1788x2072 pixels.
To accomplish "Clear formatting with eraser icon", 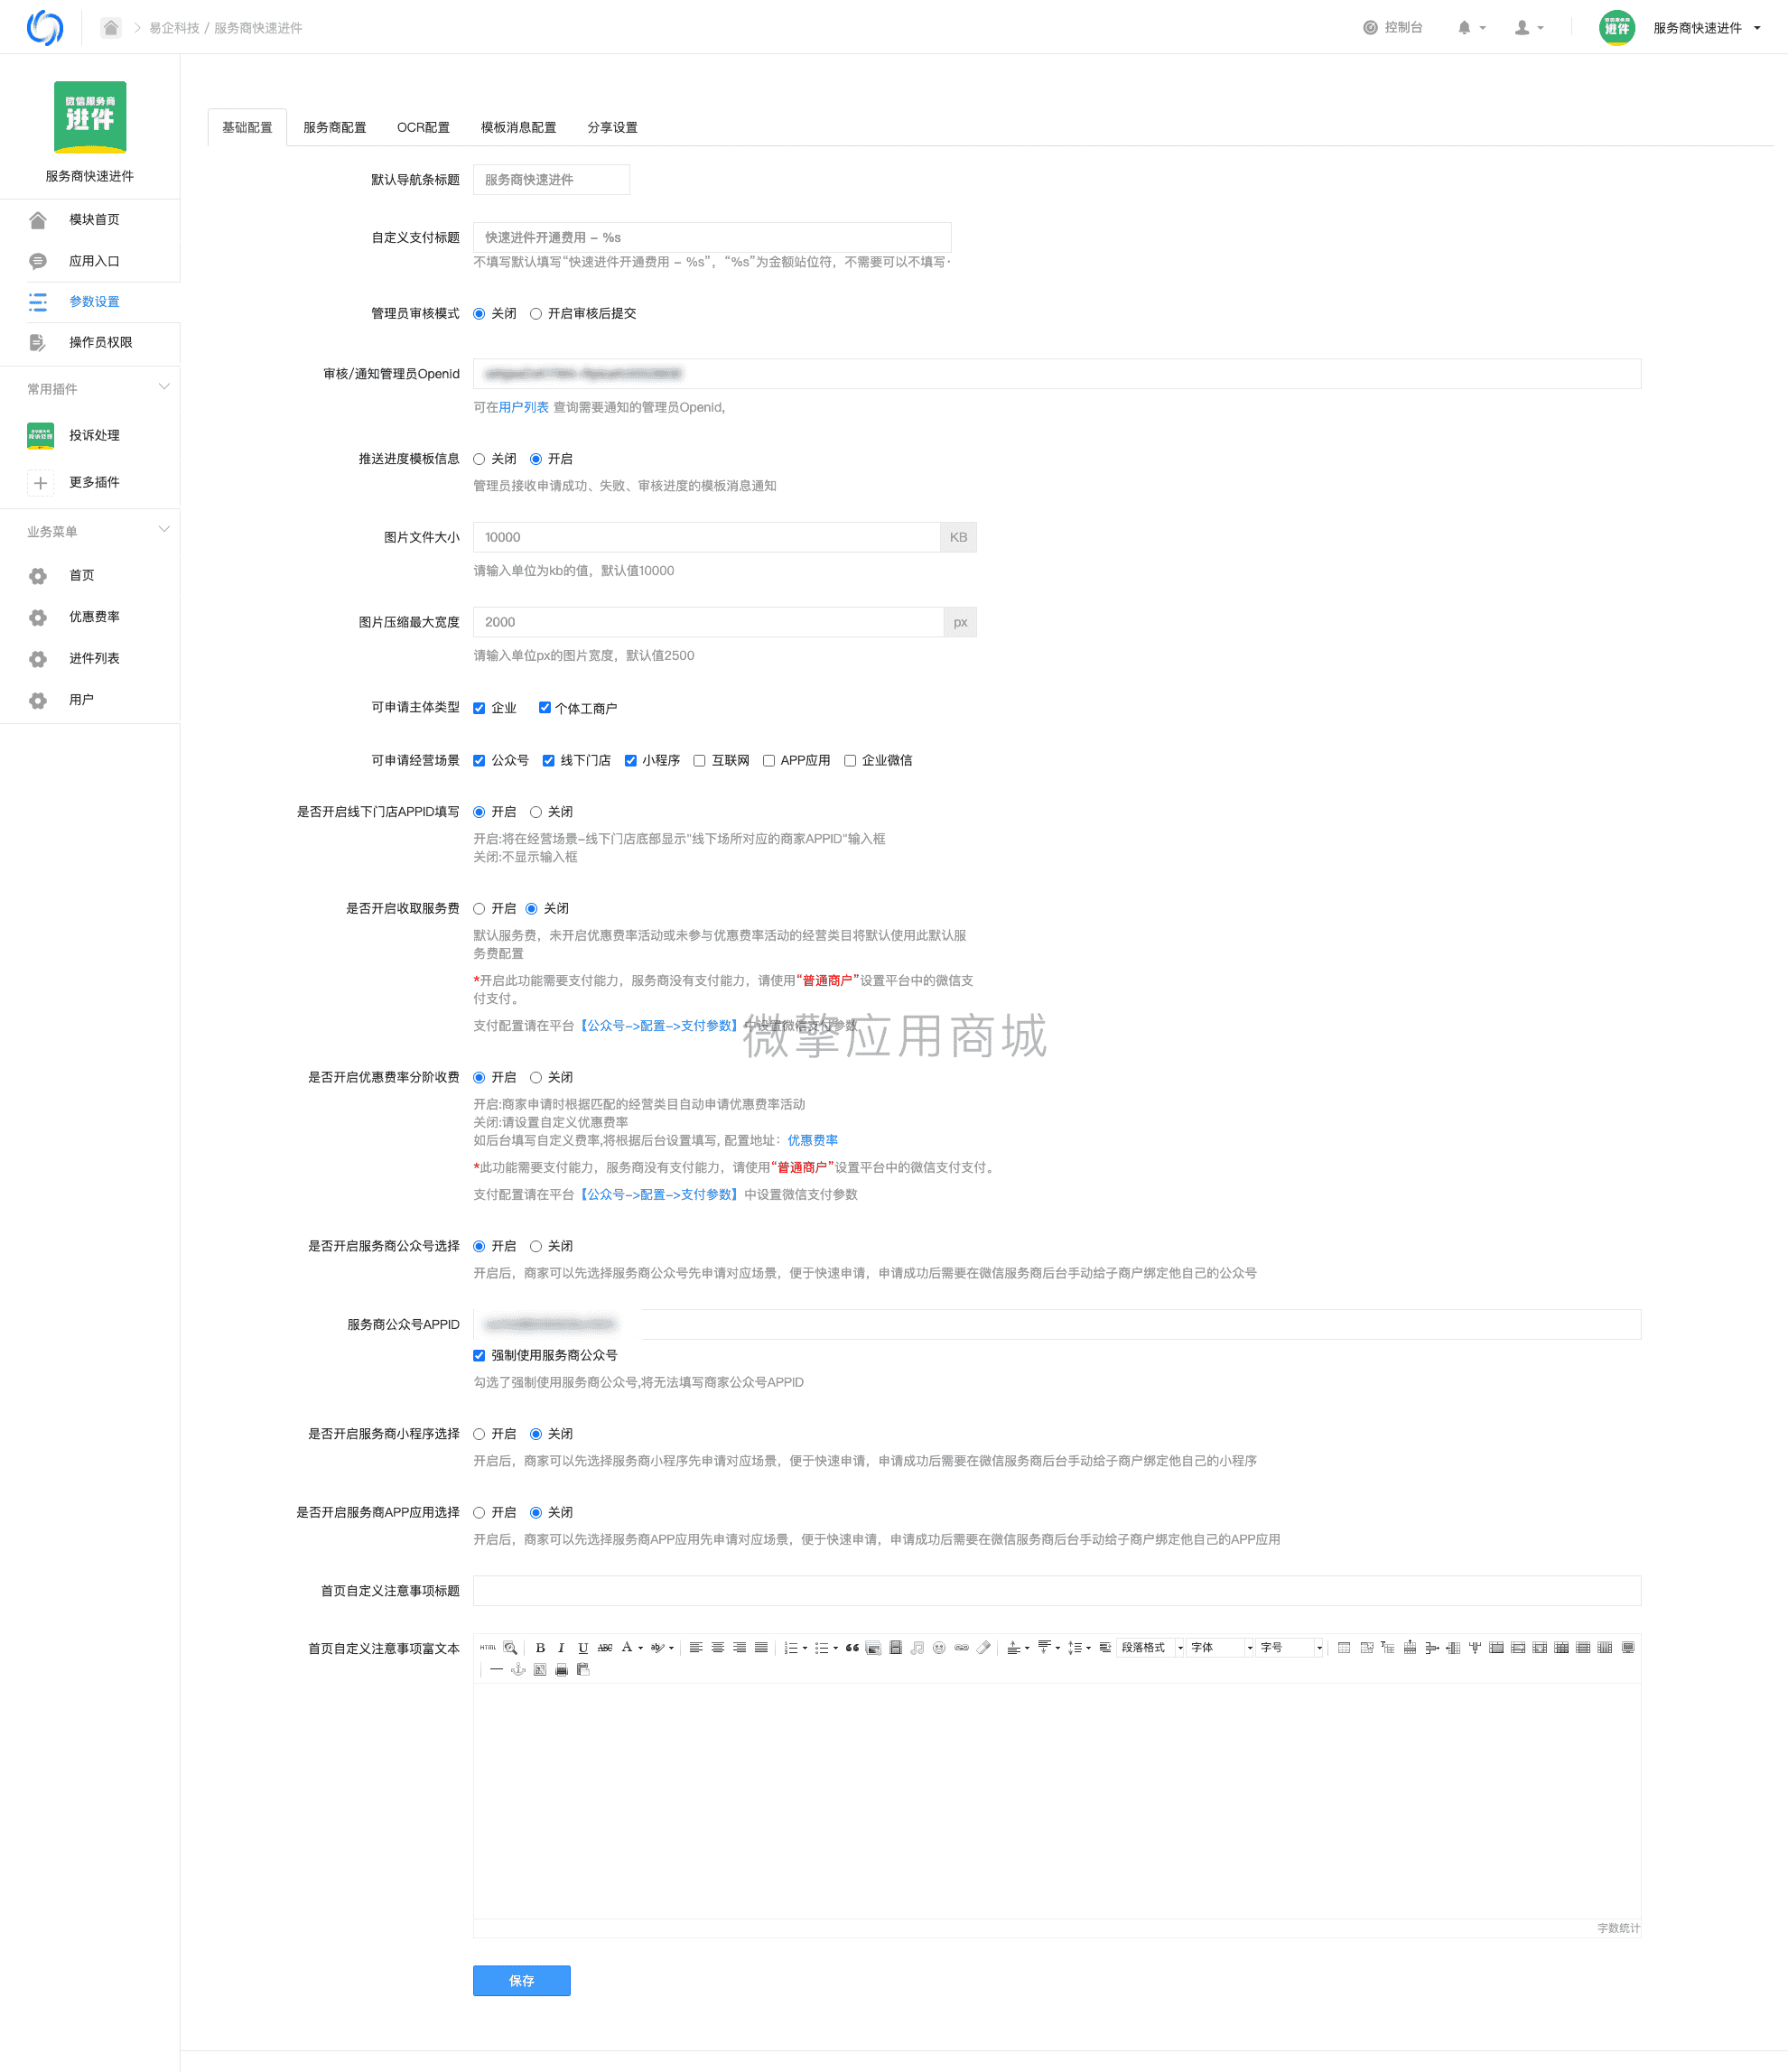I will tap(984, 1648).
